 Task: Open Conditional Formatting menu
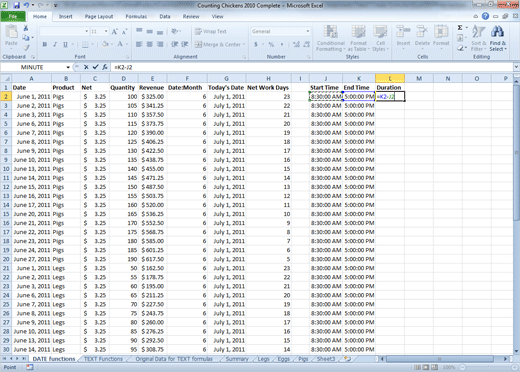coord(330,38)
